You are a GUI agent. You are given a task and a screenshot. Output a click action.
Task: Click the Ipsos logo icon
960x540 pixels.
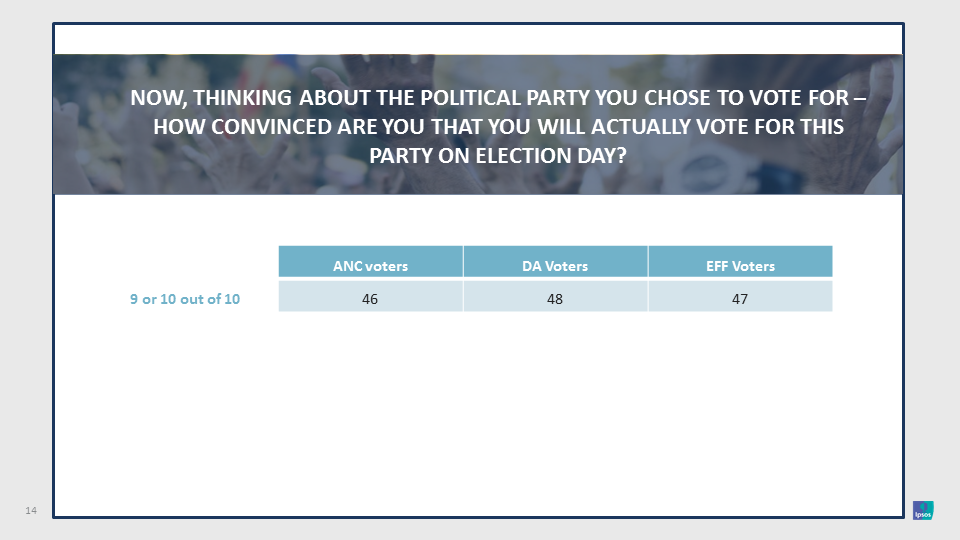click(x=923, y=510)
